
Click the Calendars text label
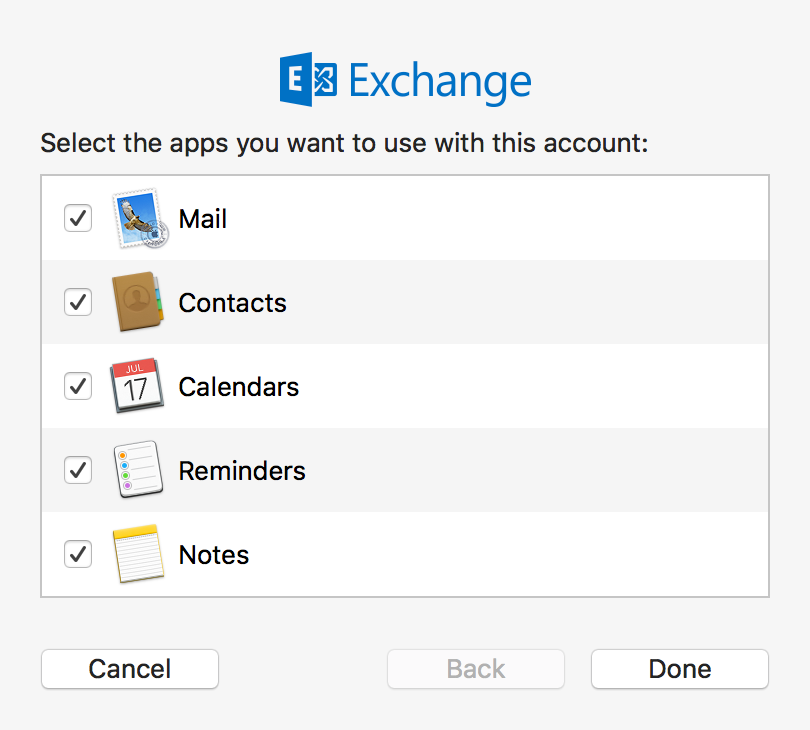pyautogui.click(x=238, y=387)
